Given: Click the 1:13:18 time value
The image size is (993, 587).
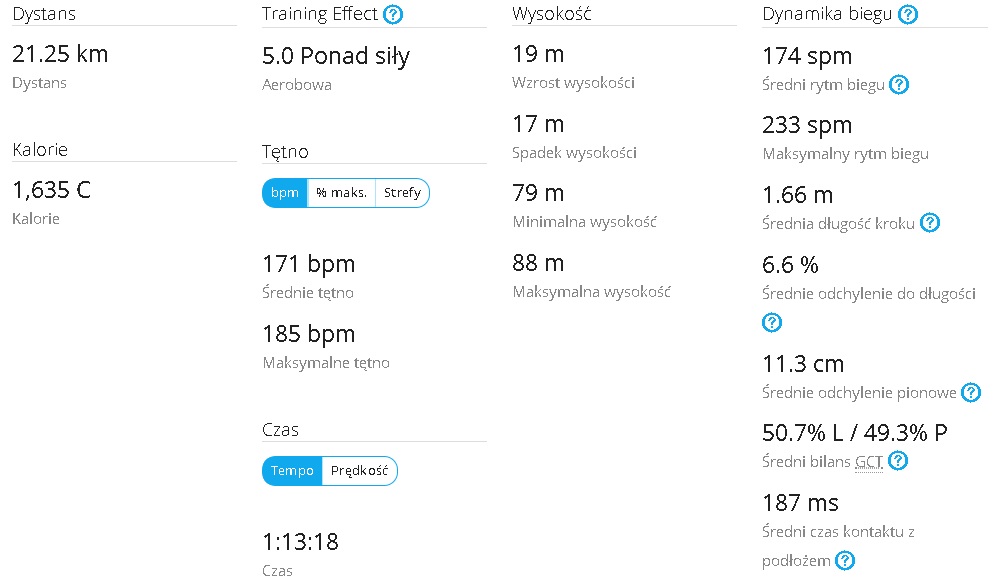Looking at the screenshot, I should pos(301,541).
